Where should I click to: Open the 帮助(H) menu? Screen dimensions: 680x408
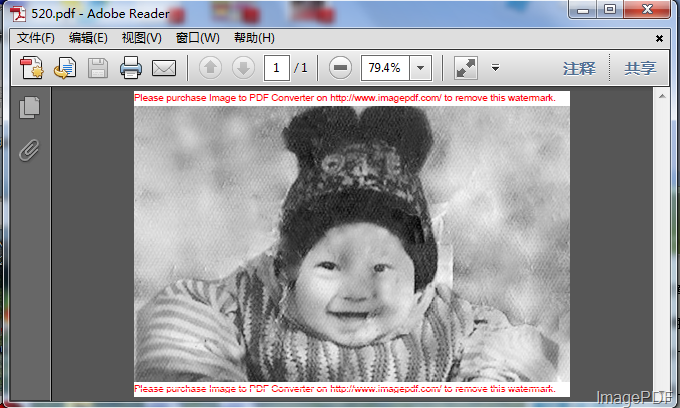[254, 38]
